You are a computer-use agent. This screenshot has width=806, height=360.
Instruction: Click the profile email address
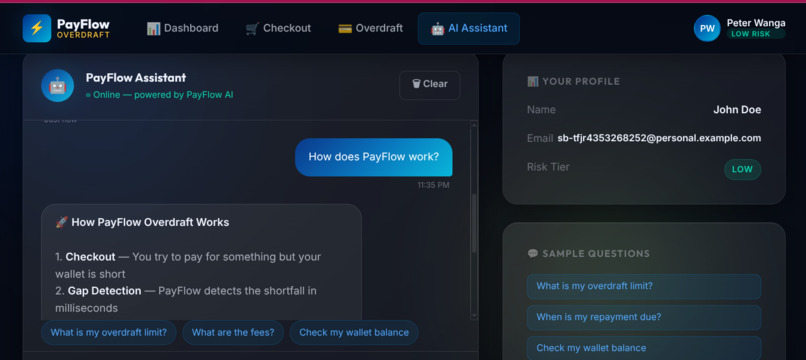click(x=659, y=138)
